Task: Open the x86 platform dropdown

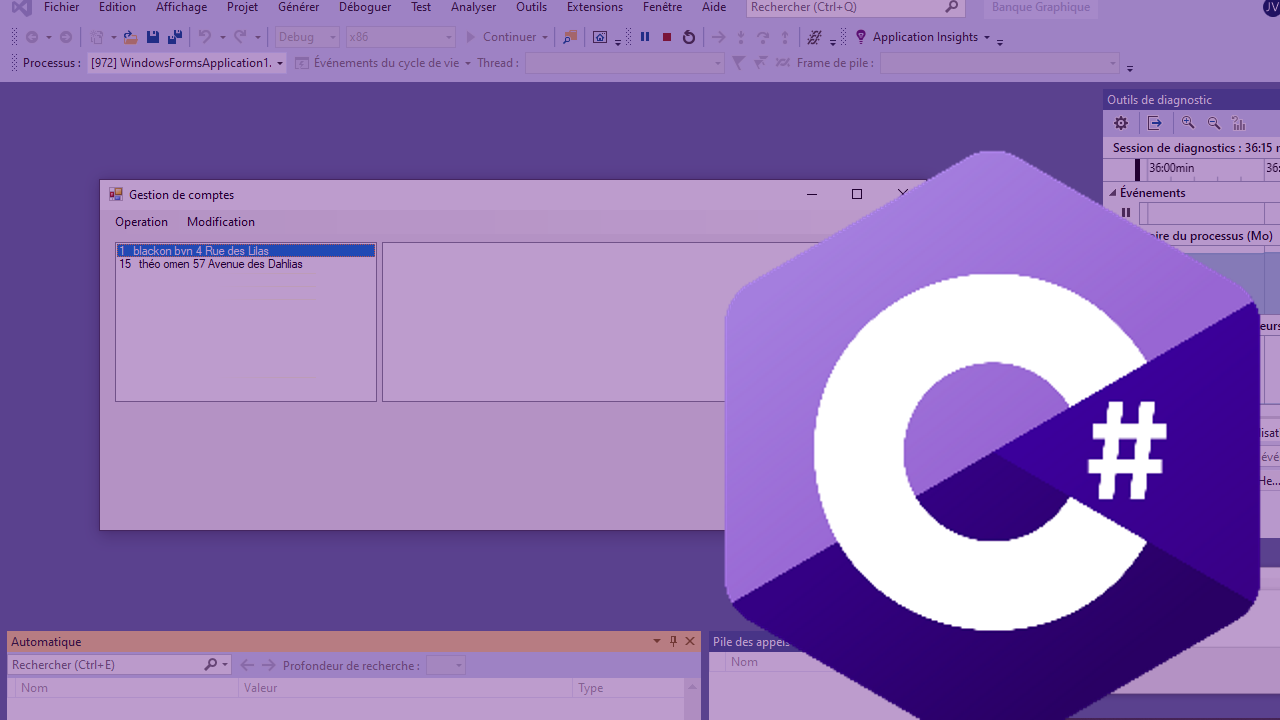Action: (x=400, y=37)
